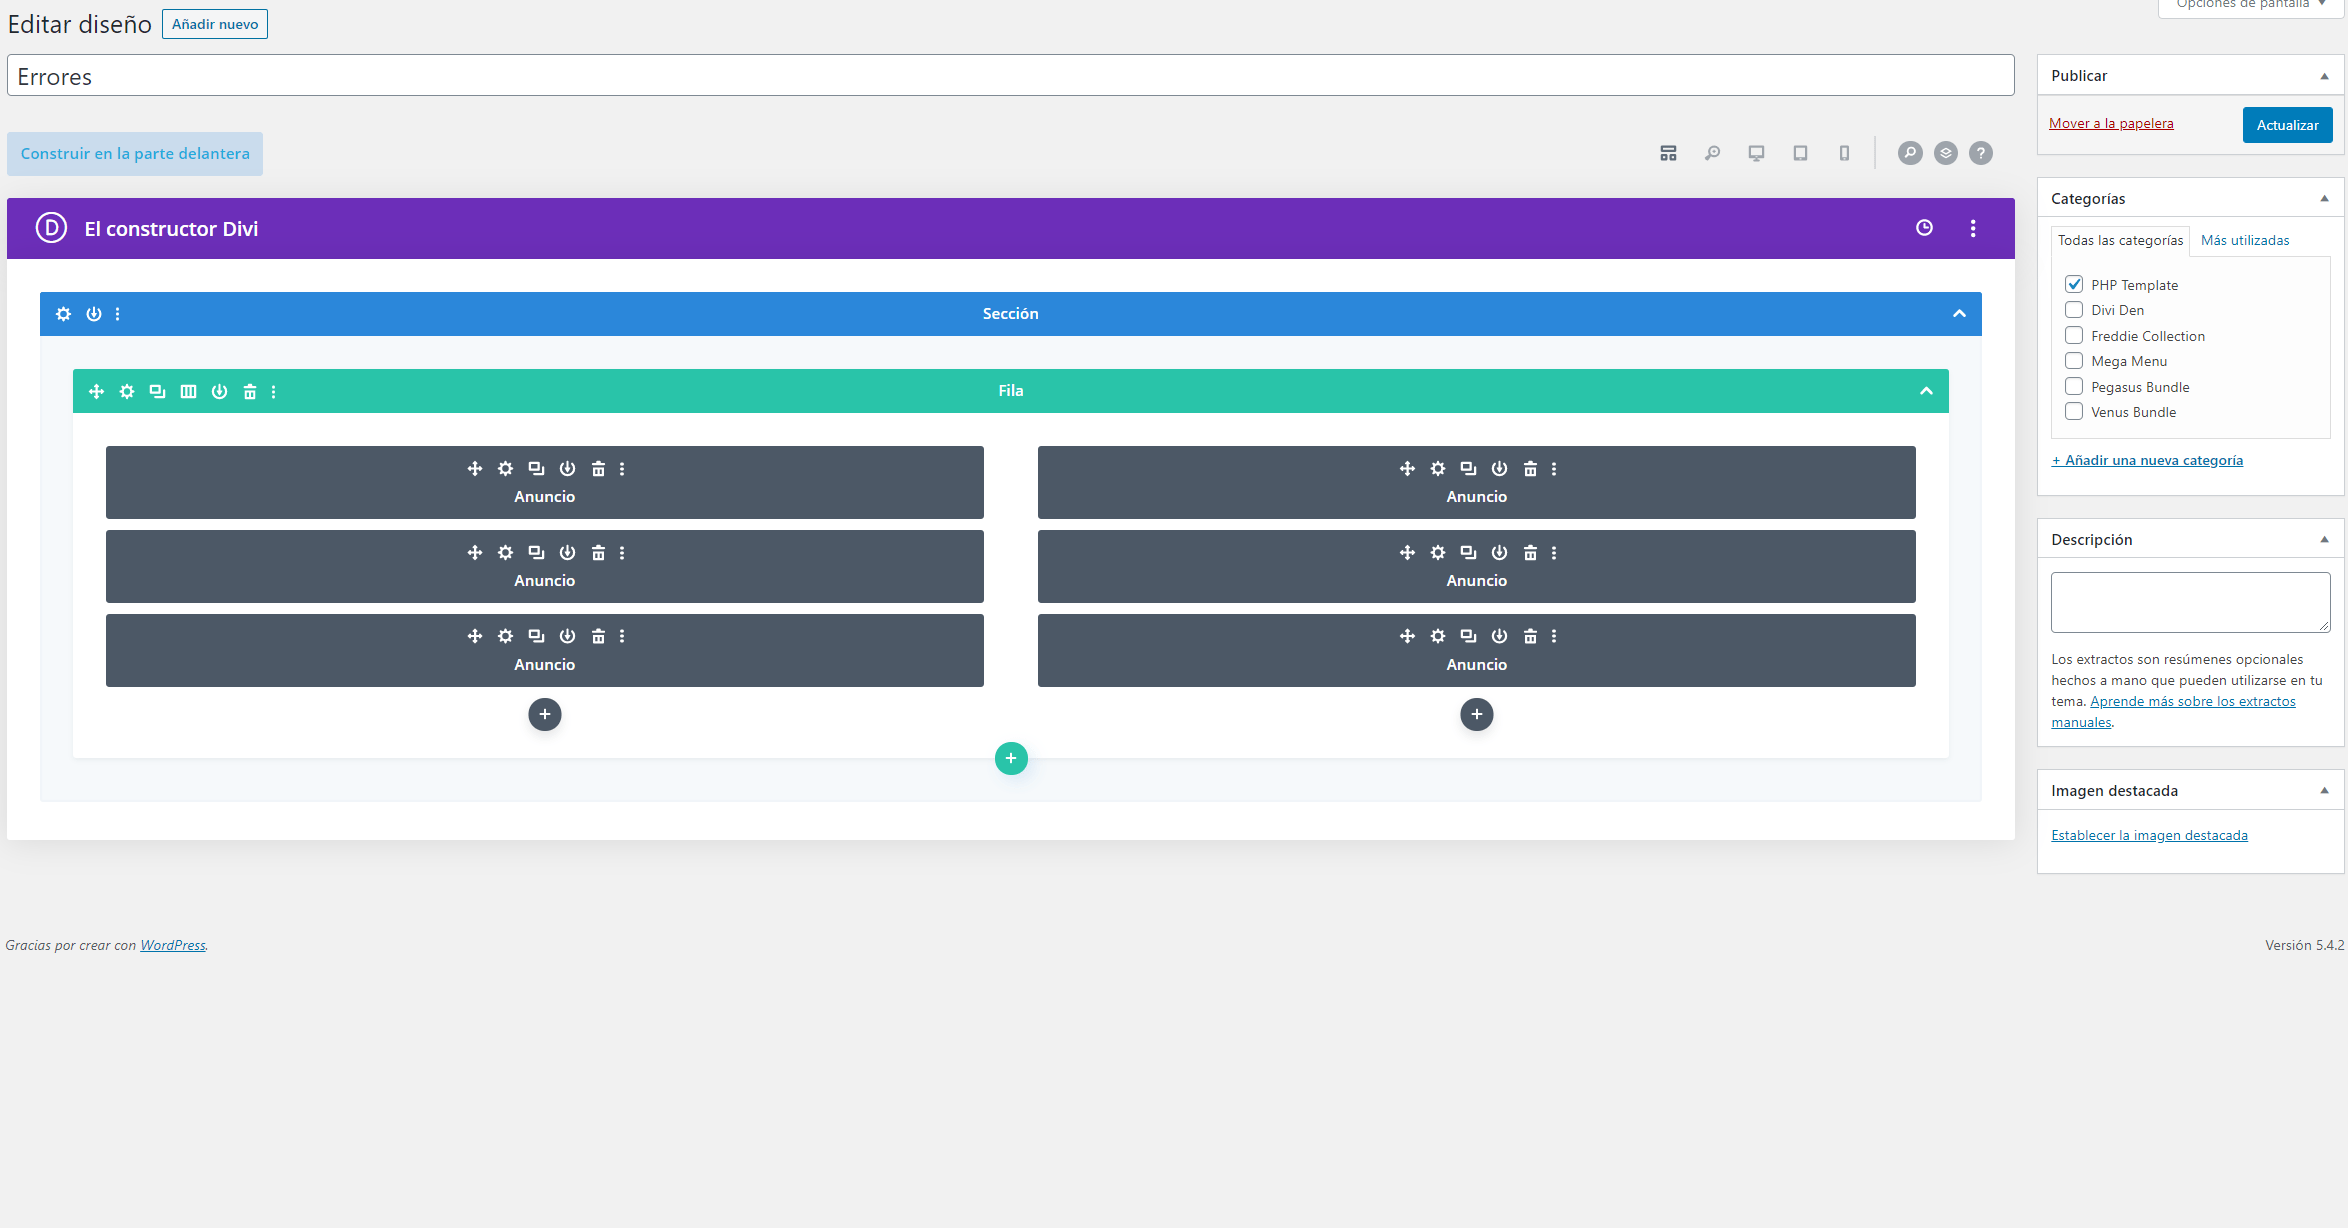Collapse the Imagen destacada panel
Viewport: 2348px width, 1228px height.
coord(2324,791)
